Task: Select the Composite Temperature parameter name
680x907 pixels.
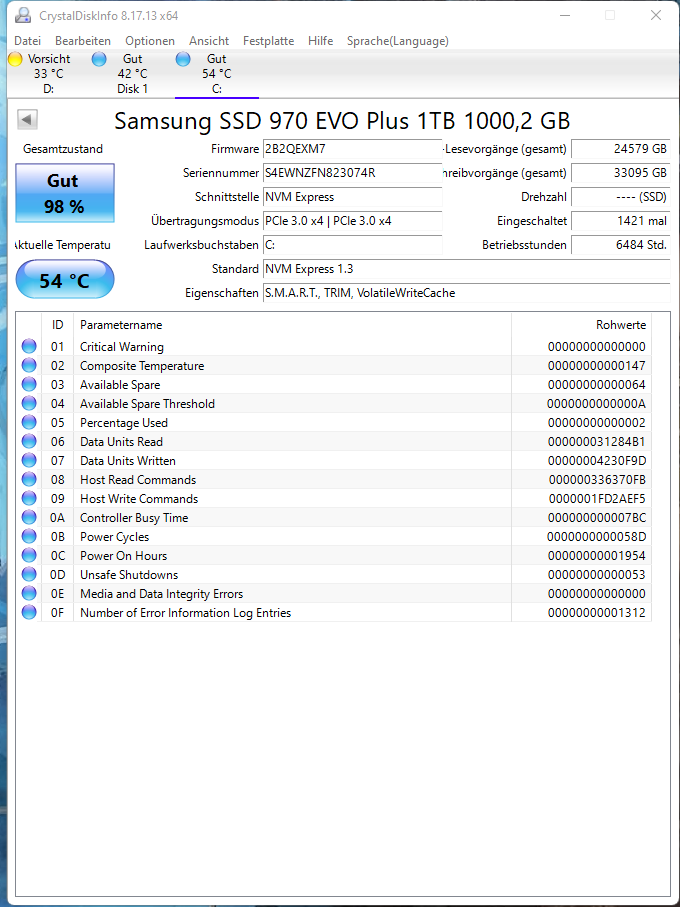Action: point(142,366)
